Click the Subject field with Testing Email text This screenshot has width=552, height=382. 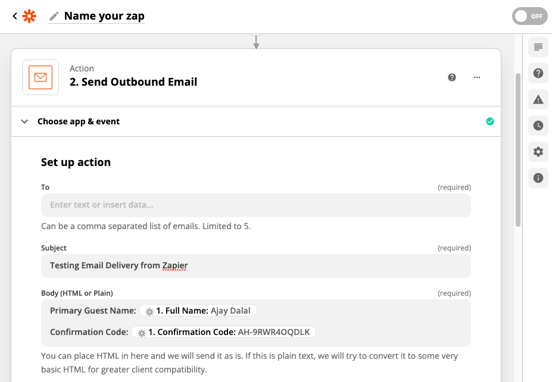[256, 265]
